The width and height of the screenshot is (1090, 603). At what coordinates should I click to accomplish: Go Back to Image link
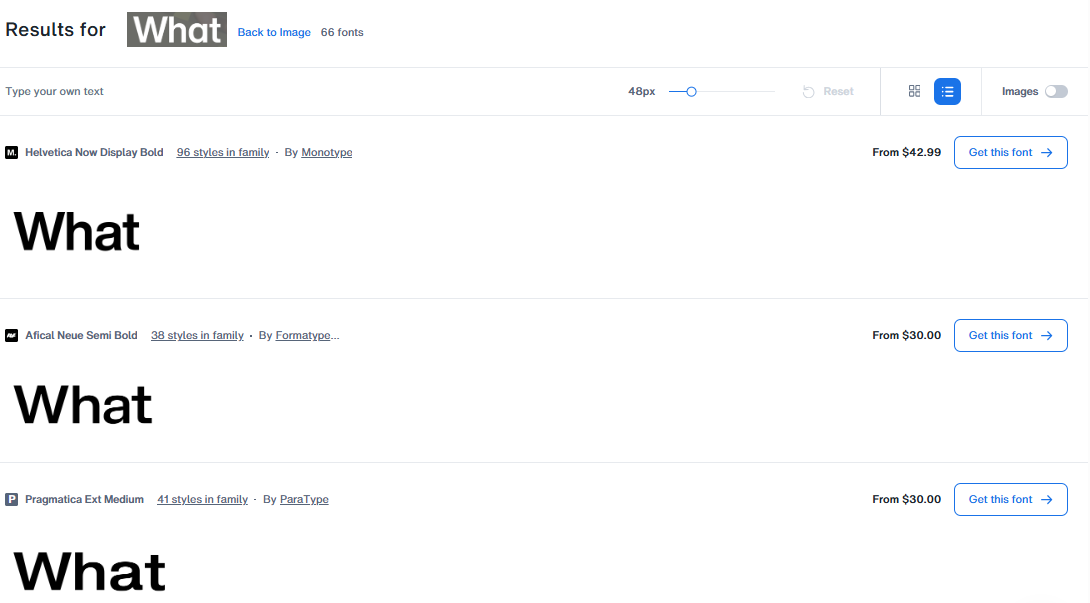(274, 32)
